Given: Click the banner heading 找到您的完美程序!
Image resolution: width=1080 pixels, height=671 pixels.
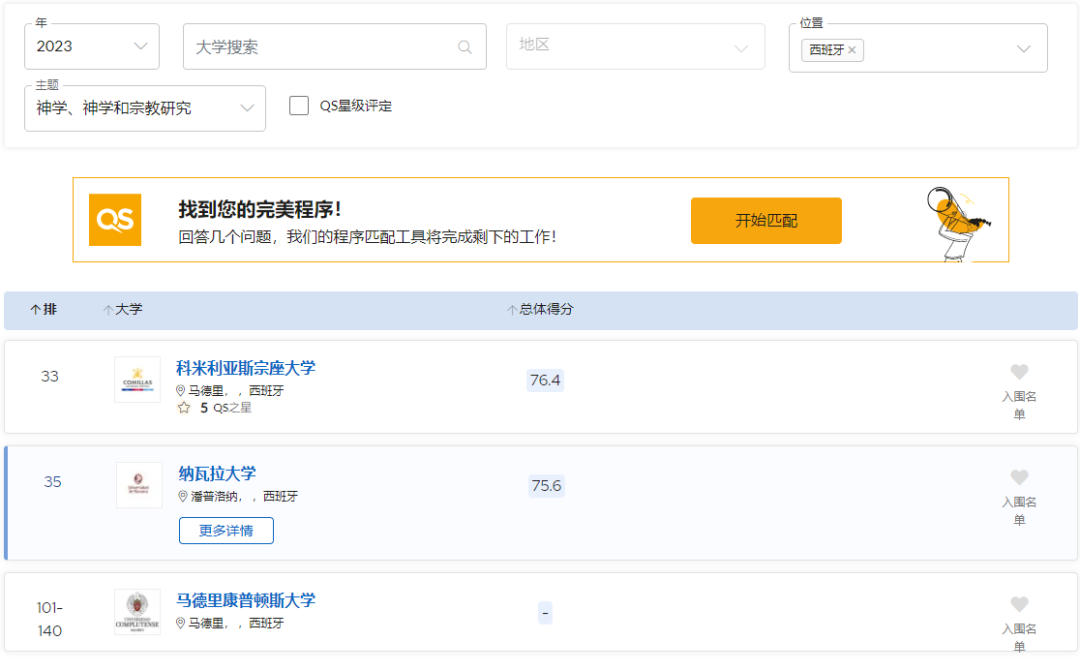Looking at the screenshot, I should point(260,209).
